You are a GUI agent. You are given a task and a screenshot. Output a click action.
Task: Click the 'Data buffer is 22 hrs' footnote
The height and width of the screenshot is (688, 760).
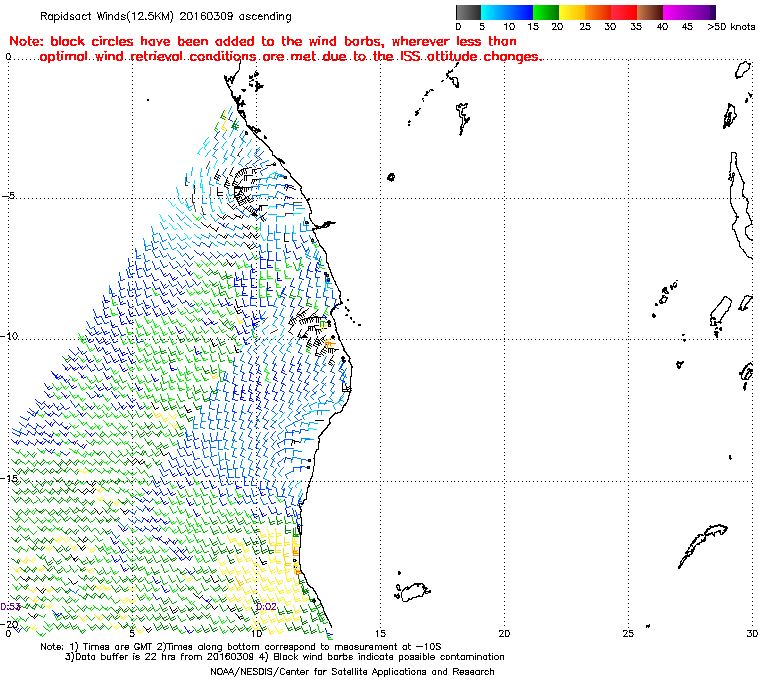(x=285, y=656)
